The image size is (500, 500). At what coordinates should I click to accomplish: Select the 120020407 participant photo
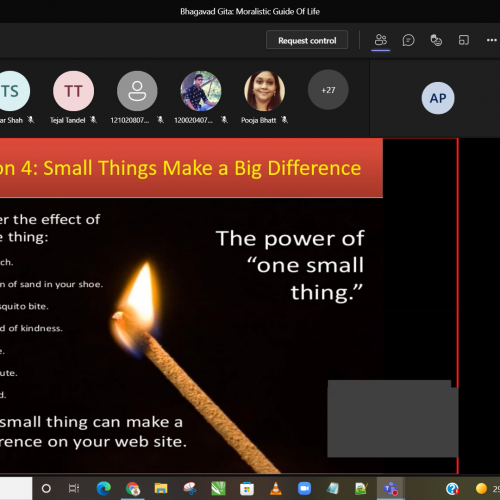pyautogui.click(x=201, y=91)
